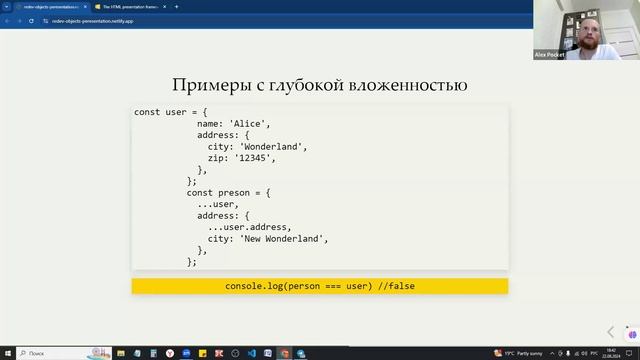Show hidden system tray icons
This screenshot has height=360, width=640.
tap(552, 353)
